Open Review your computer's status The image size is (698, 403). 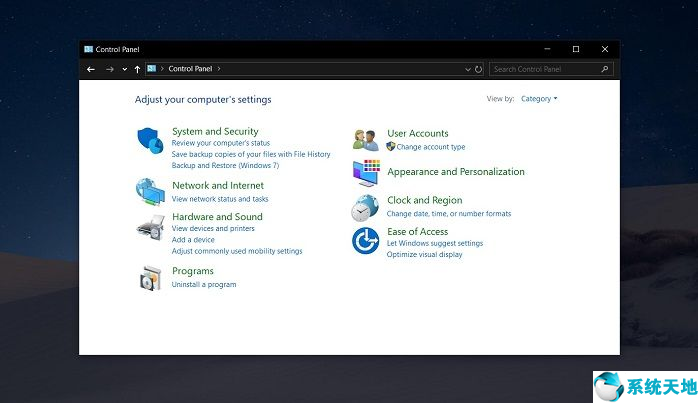(221, 143)
